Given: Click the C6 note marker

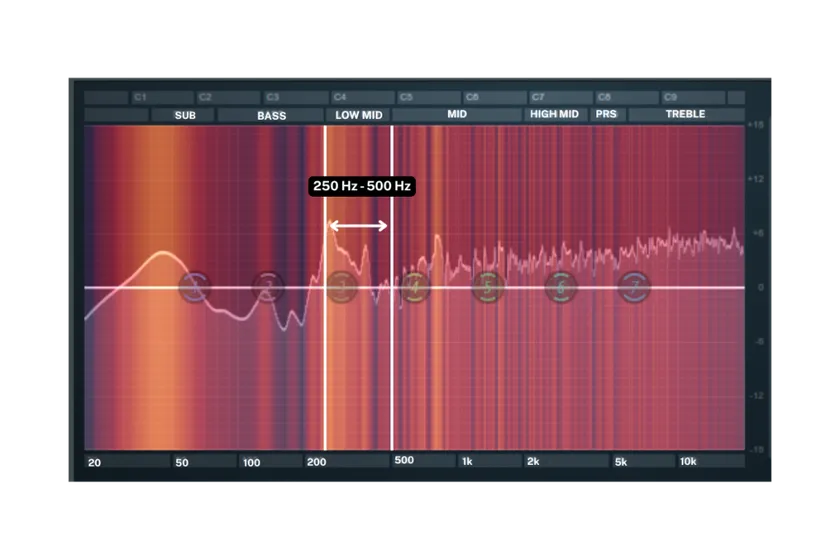Looking at the screenshot, I should (472, 97).
